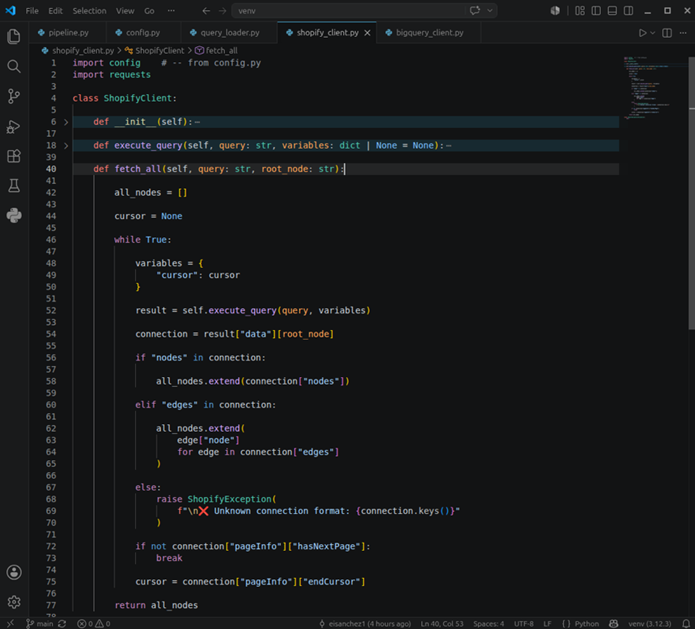Run the Python file with the play button
This screenshot has width=695, height=629.
[642, 33]
